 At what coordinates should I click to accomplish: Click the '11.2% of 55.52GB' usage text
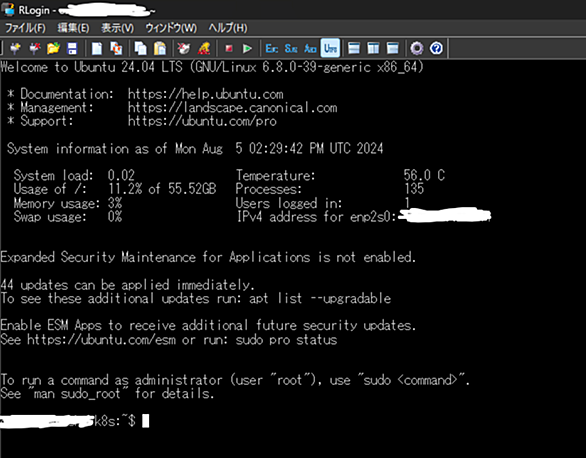162,189
